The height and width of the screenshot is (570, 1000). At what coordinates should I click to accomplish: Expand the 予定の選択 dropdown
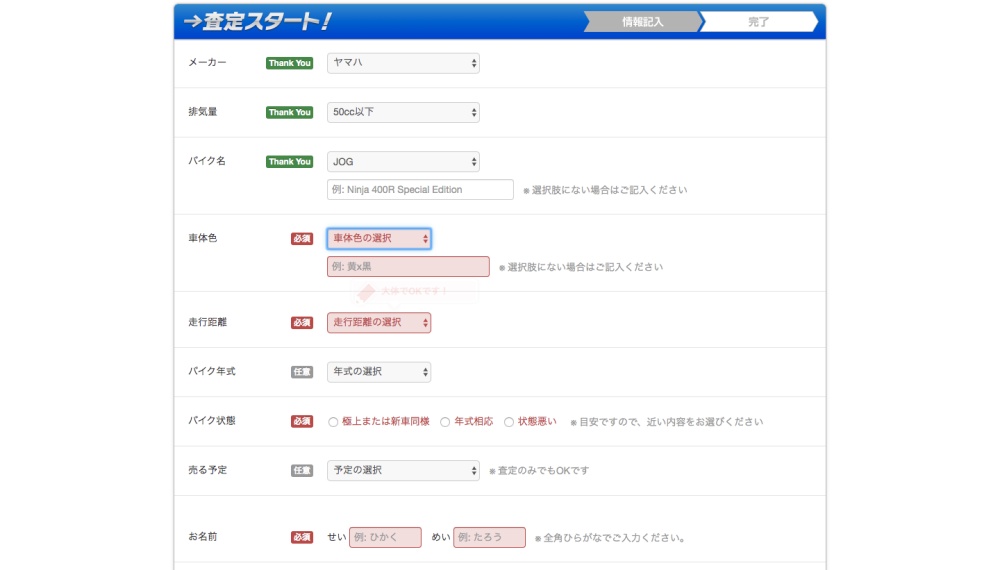click(x=403, y=470)
